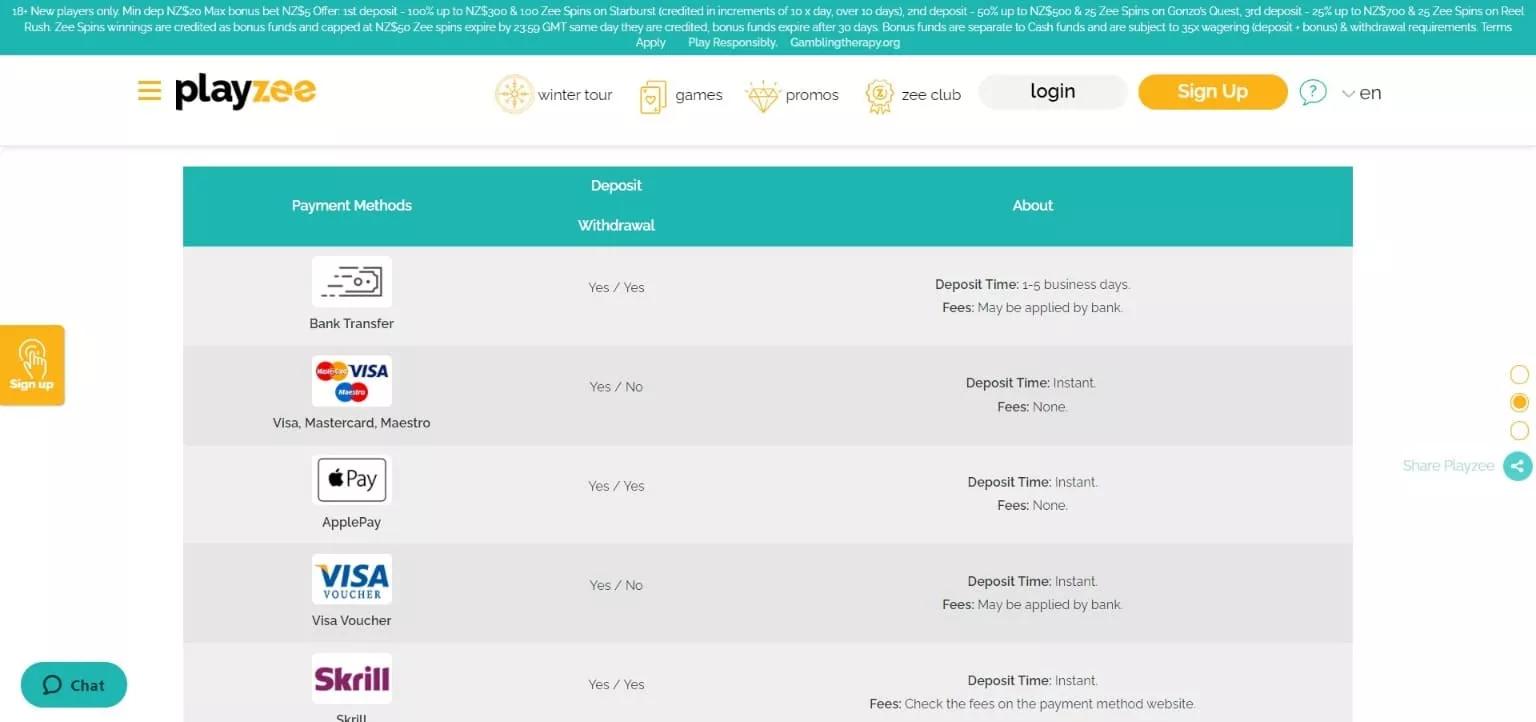Open the Gamblingtherapy.org link
This screenshot has height=722, width=1536.
pyautogui.click(x=845, y=43)
